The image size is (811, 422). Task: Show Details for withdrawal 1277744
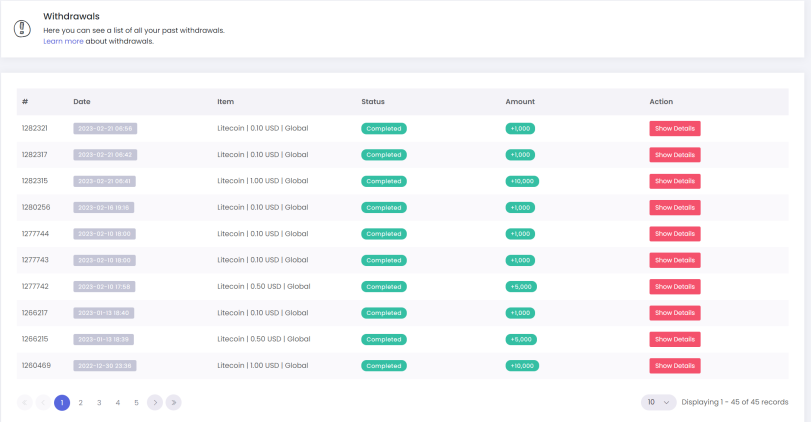675,234
